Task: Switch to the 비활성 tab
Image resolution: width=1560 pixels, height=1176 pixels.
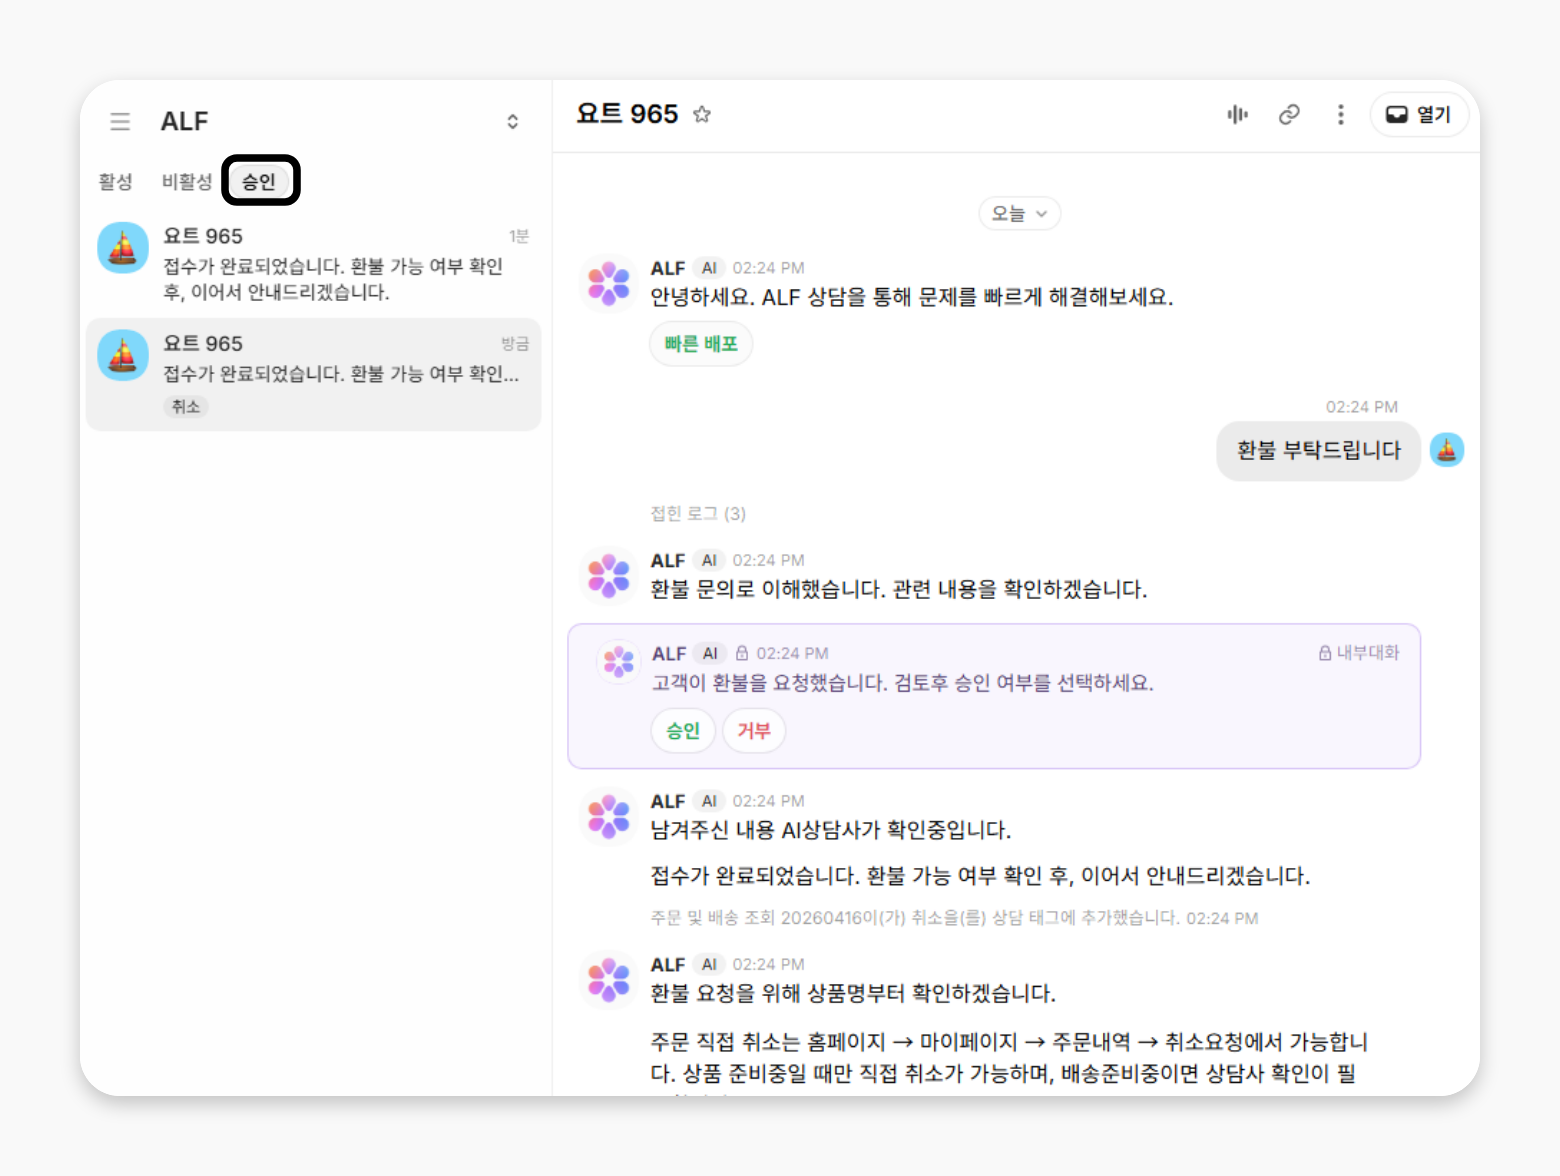Action: click(187, 181)
